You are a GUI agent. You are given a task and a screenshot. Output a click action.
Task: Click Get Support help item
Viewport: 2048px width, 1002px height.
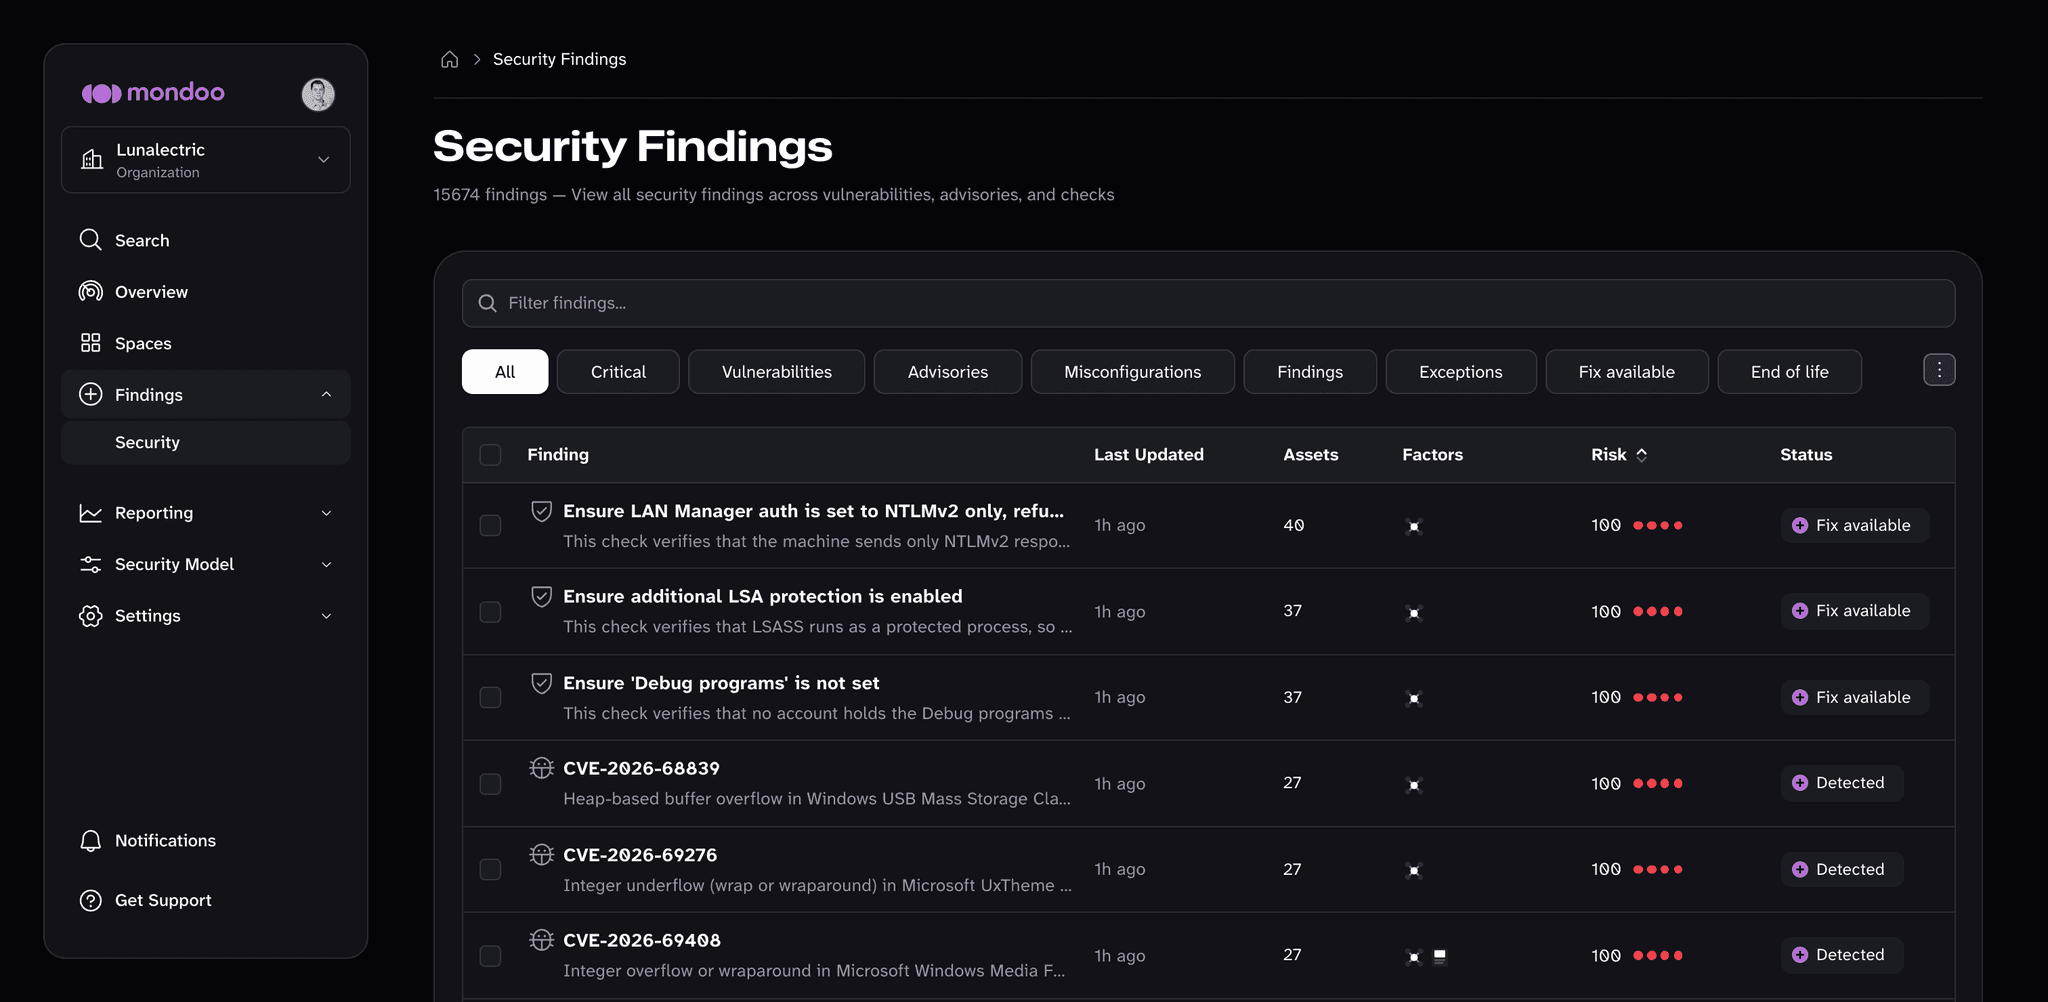tap(206, 900)
